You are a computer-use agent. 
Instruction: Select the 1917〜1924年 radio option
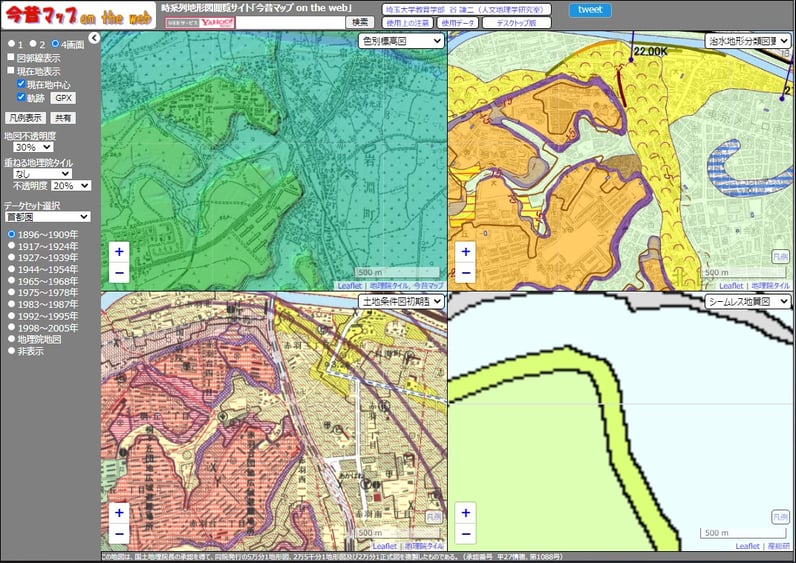point(12,246)
